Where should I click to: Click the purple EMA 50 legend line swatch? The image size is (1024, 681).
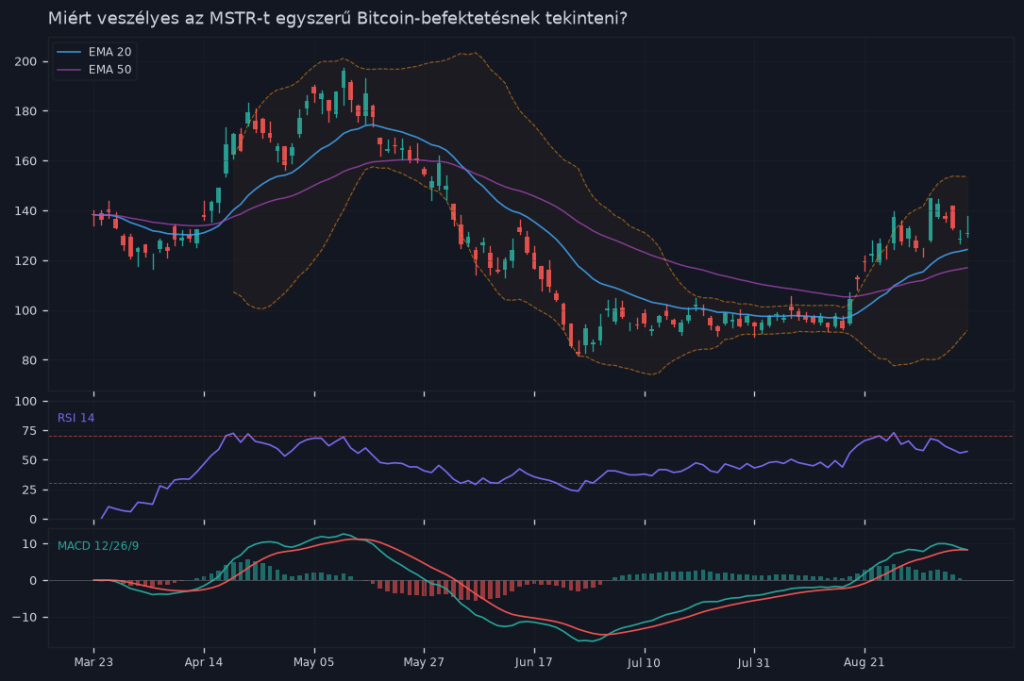point(69,70)
